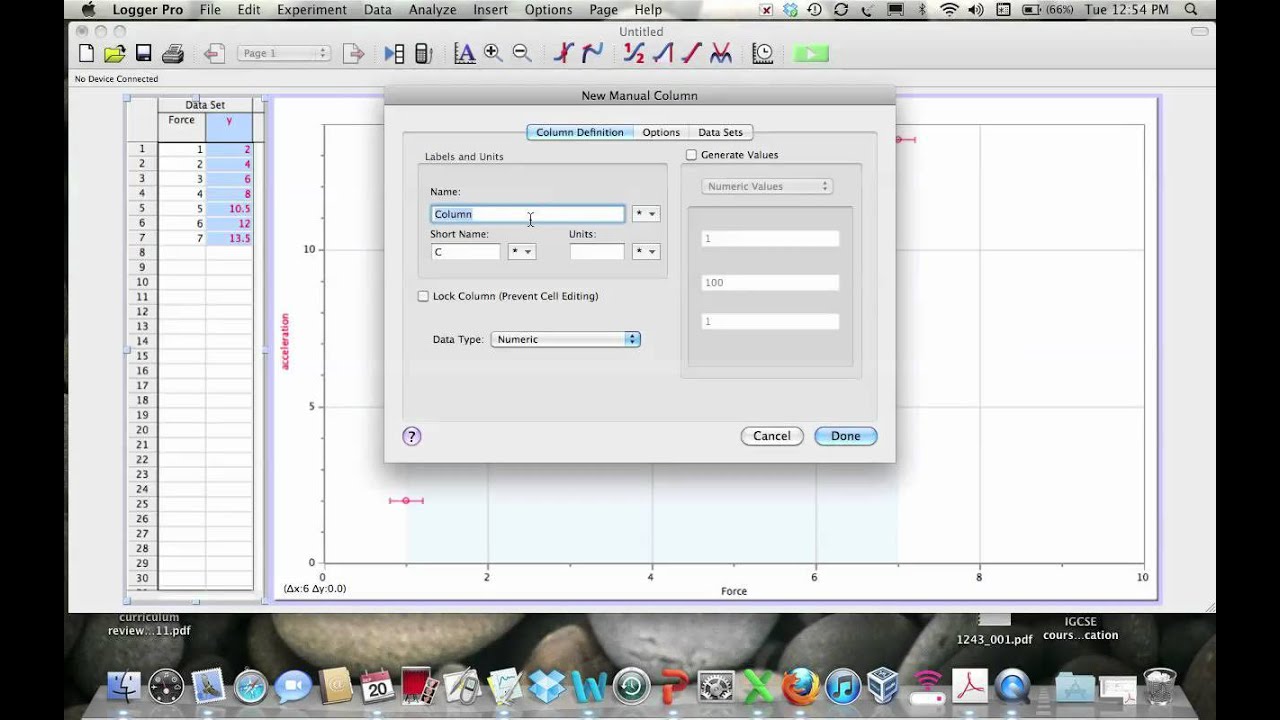Enable the Generate Values checkbox
1280x720 pixels.
tap(691, 155)
